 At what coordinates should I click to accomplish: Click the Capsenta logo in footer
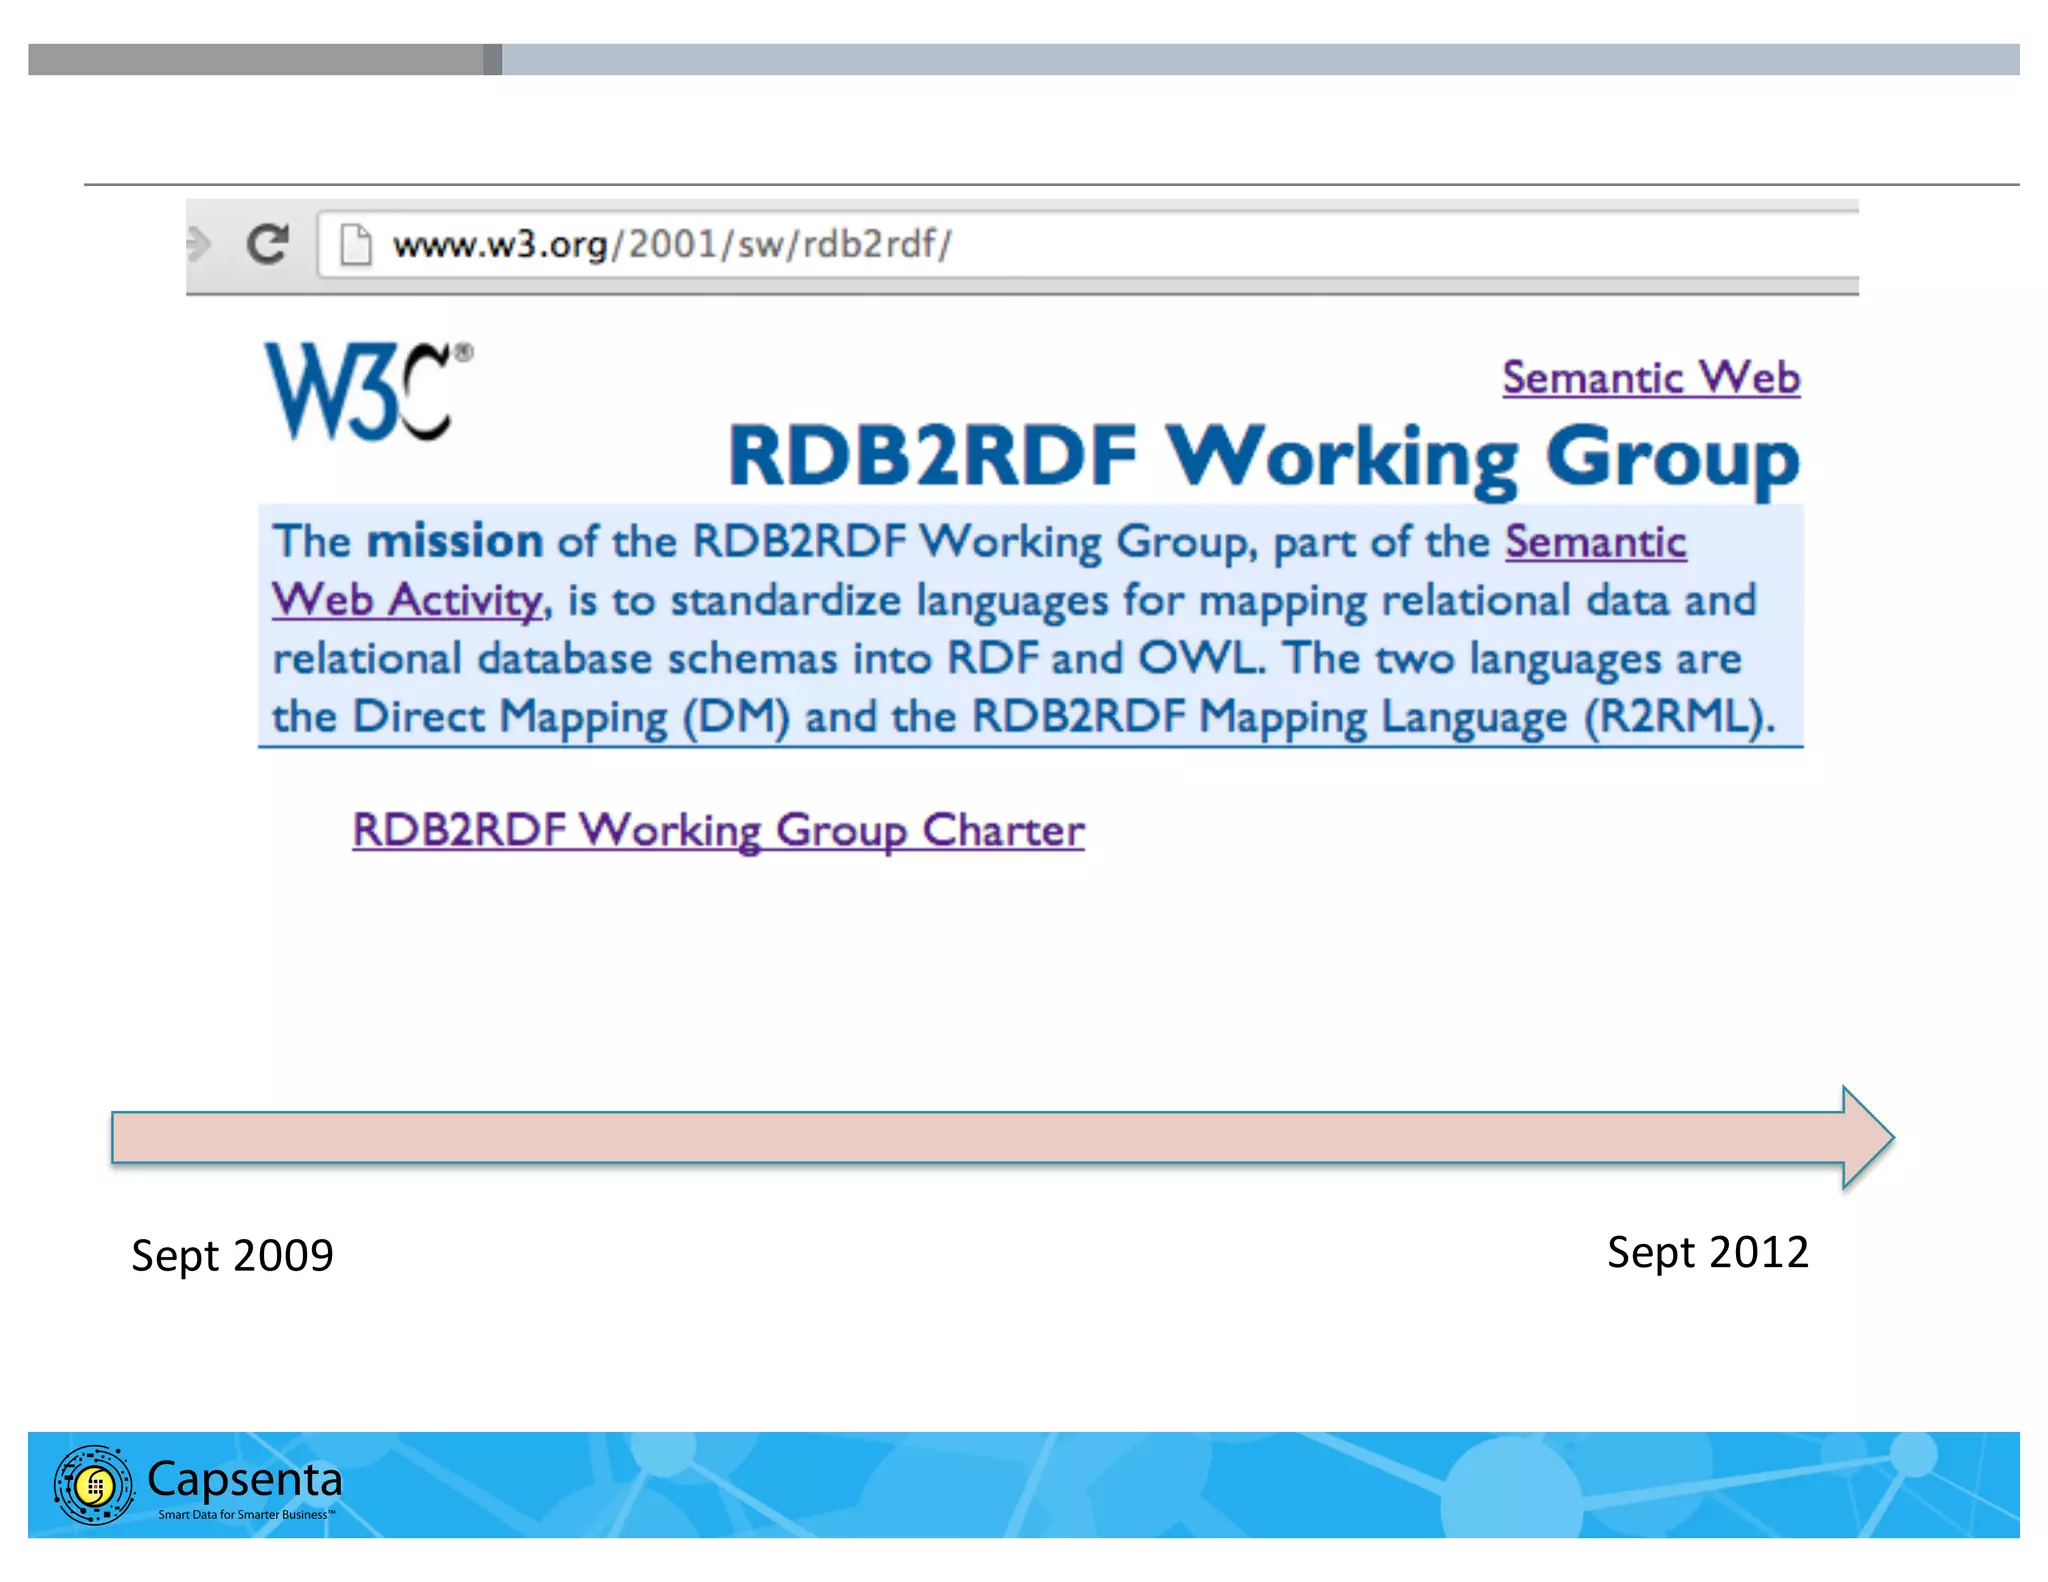198,1485
